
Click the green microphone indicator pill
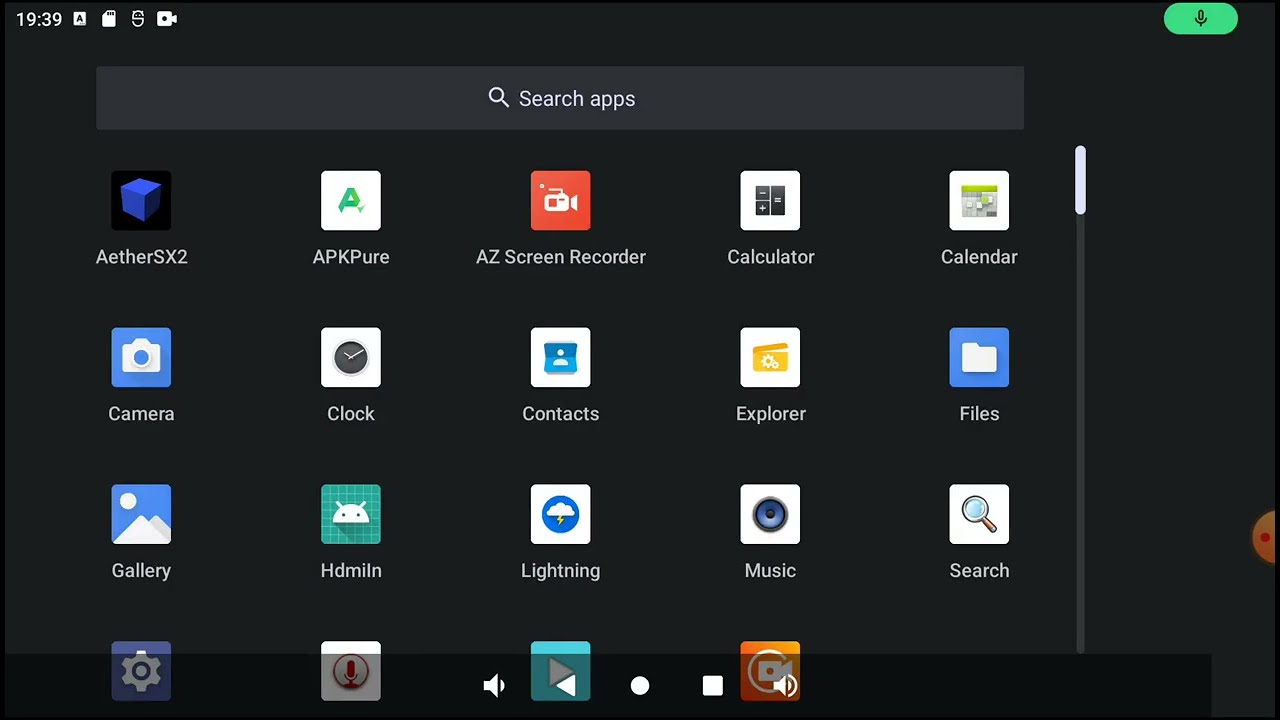1201,19
